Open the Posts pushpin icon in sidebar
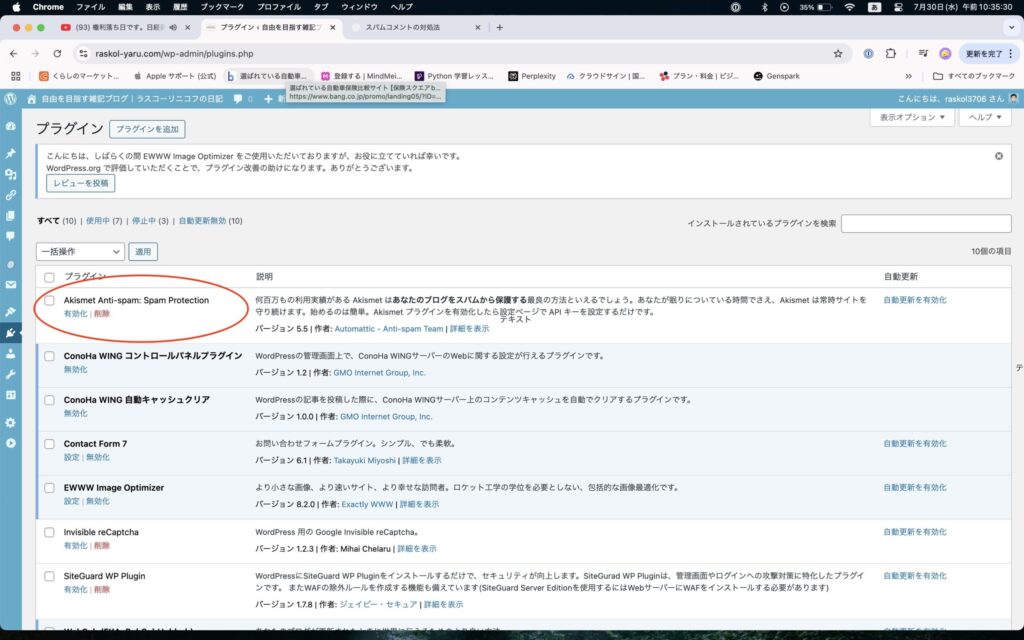The height and width of the screenshot is (640, 1024). pos(10,153)
